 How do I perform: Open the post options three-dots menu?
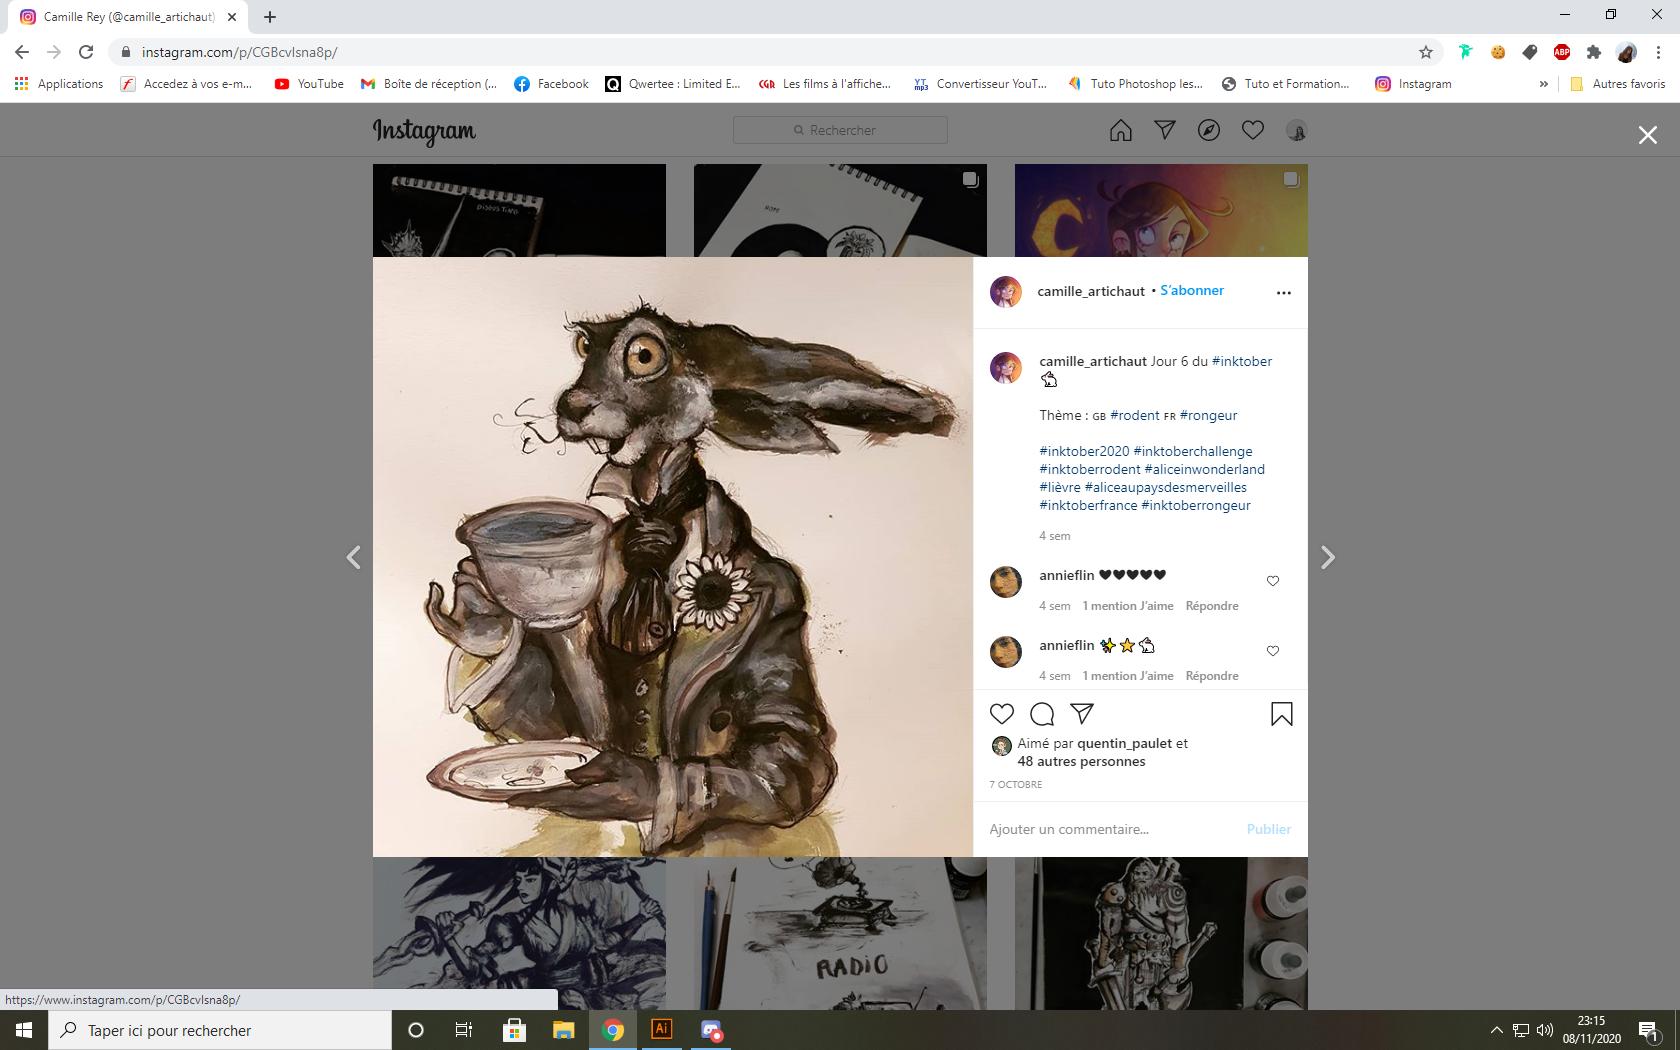click(1284, 293)
